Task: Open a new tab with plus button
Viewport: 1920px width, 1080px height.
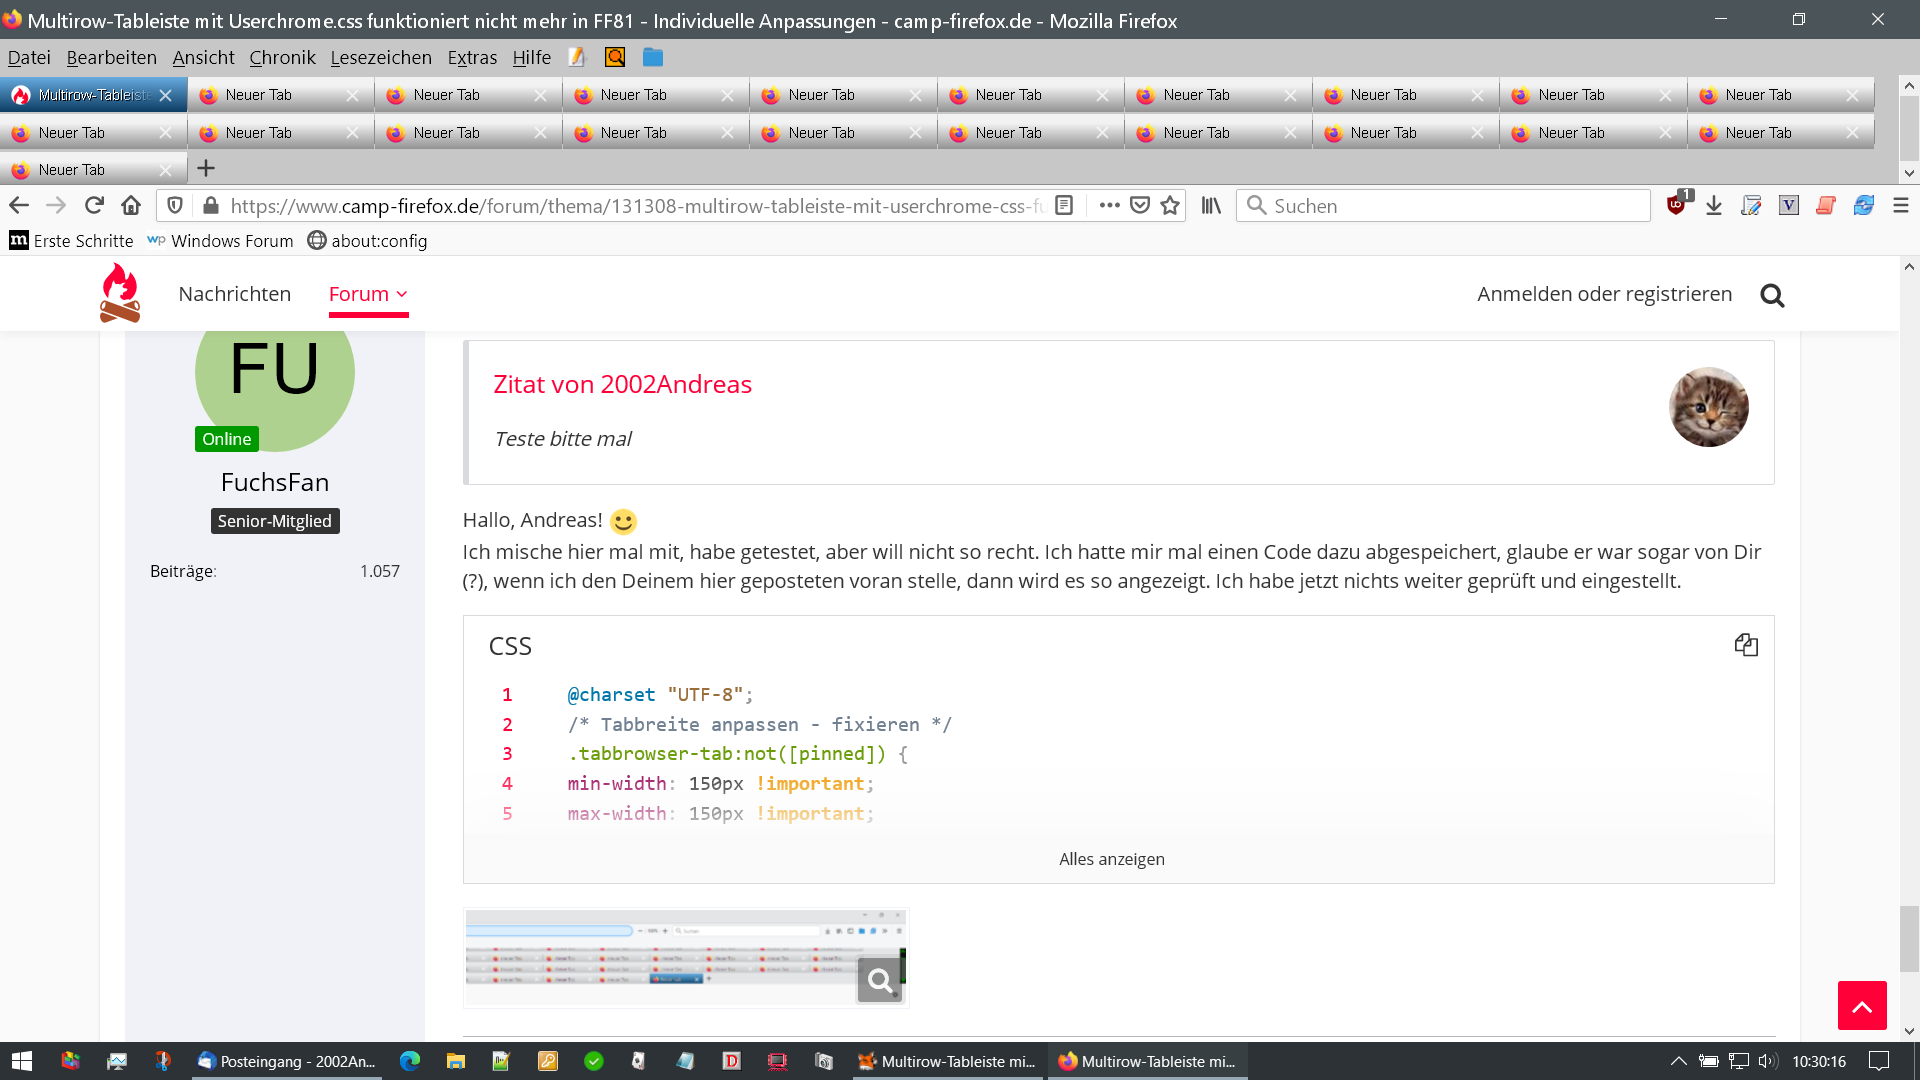Action: [x=206, y=168]
